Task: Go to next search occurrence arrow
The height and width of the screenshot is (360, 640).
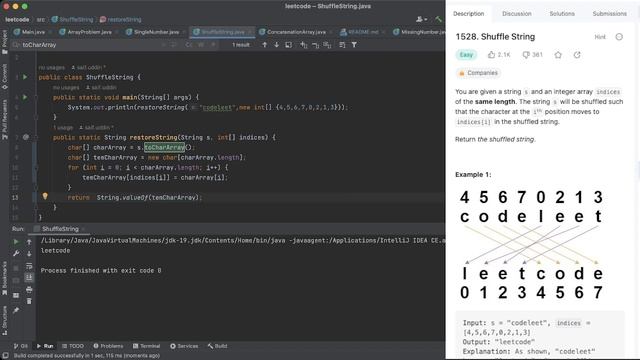Action: tap(276, 45)
